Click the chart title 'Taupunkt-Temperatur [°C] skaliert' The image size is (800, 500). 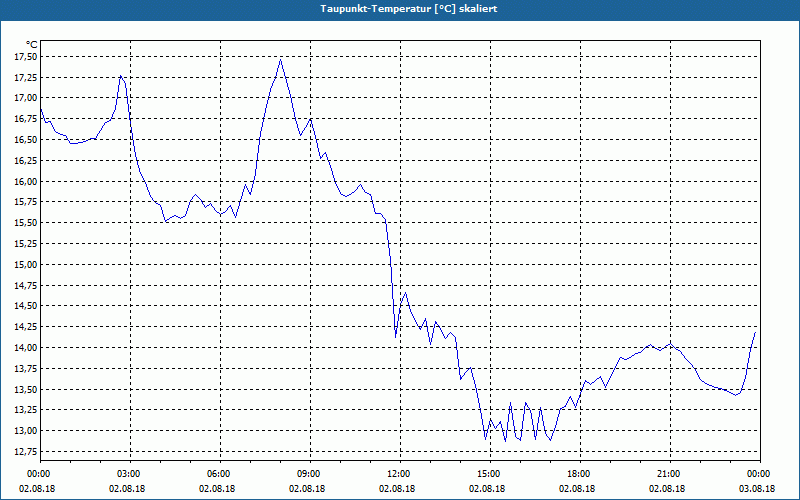tap(408, 9)
